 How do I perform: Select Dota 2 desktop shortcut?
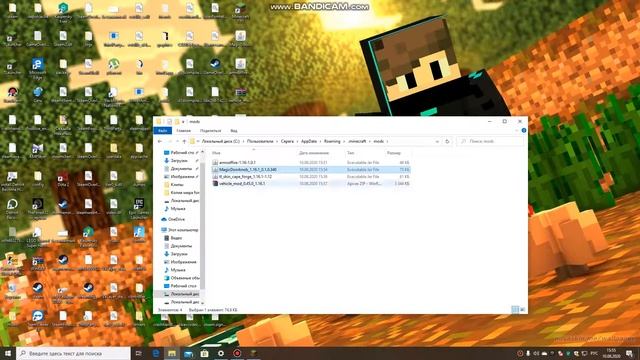click(x=63, y=180)
